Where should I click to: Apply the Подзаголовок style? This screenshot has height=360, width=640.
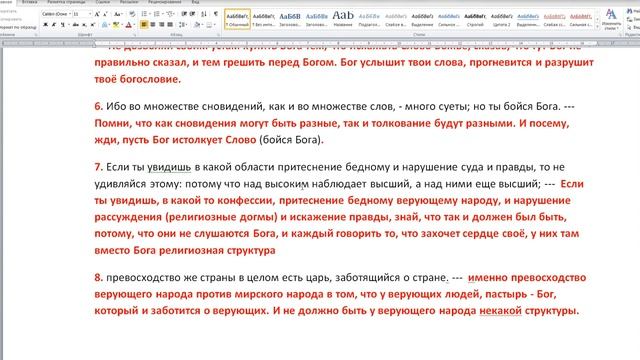pyautogui.click(x=369, y=20)
